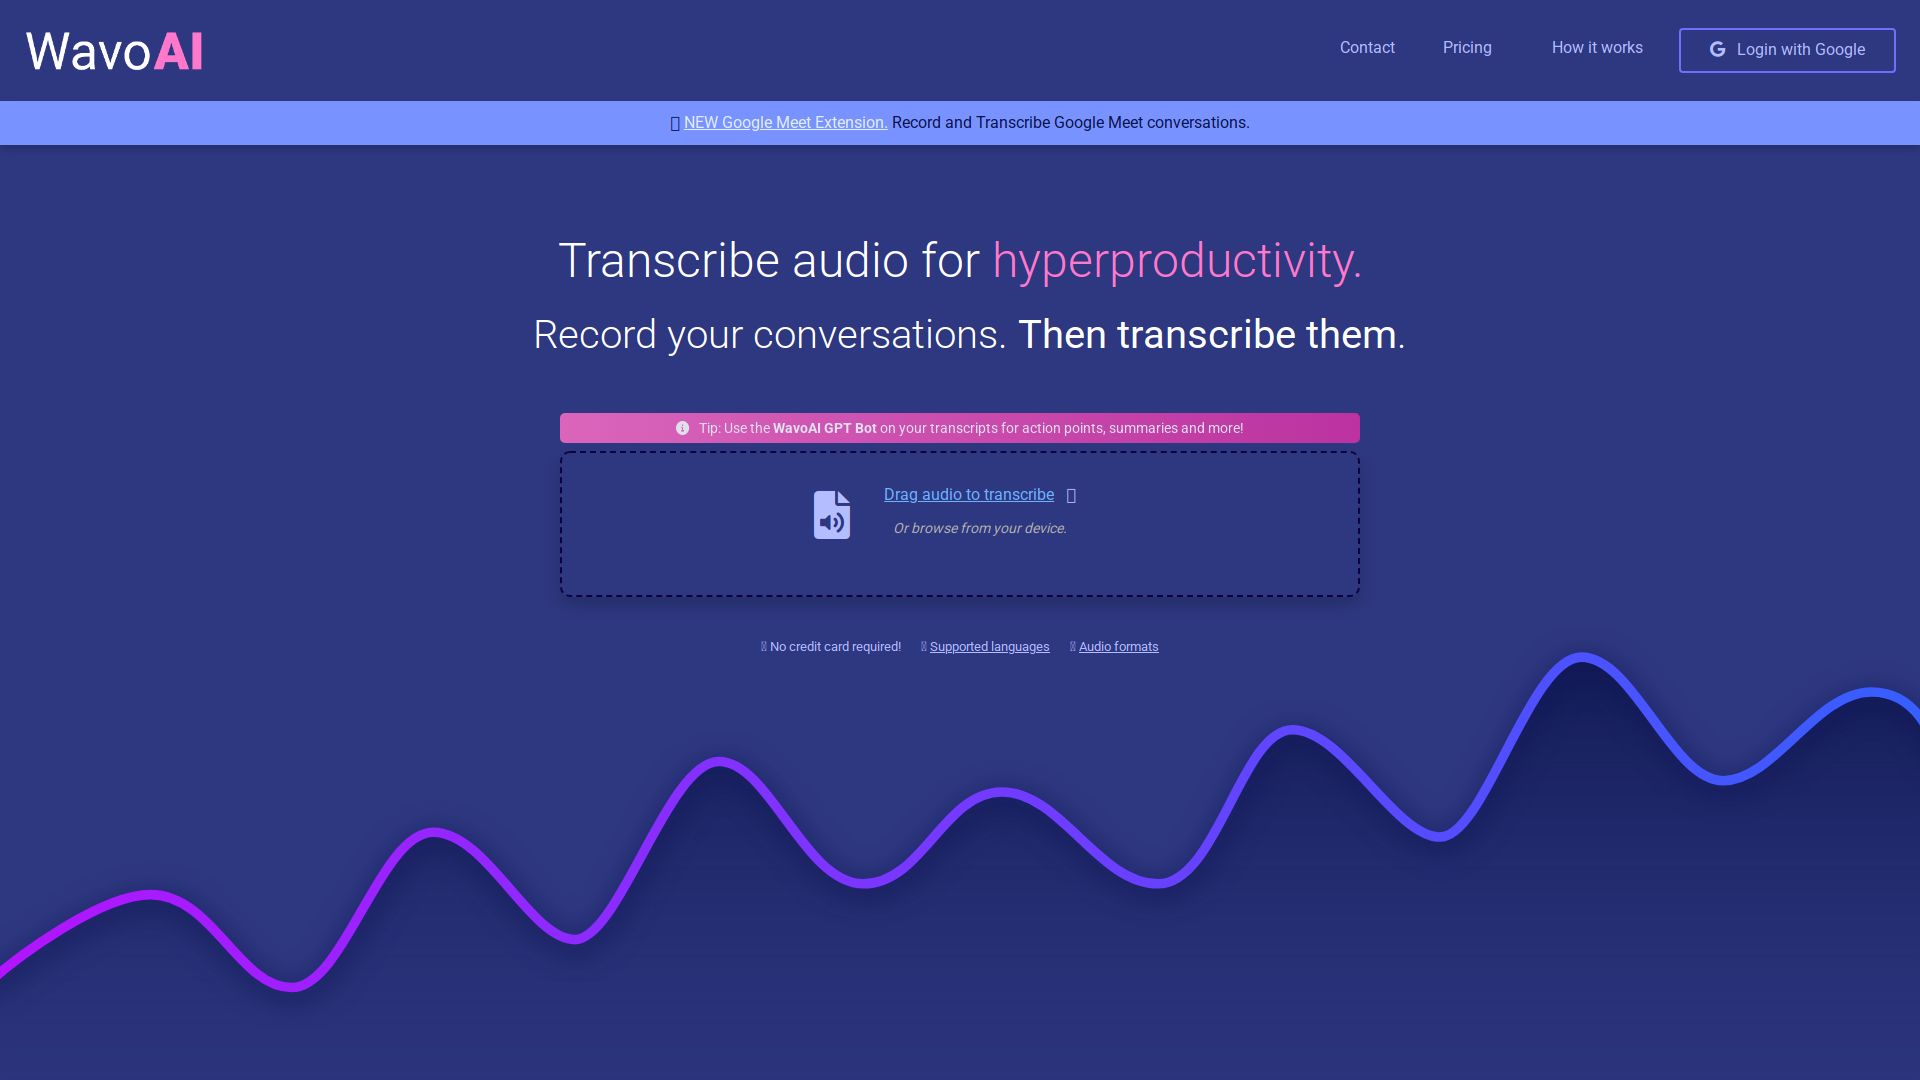Click 'Record and Transcribe Google Meet conversations.' text
This screenshot has width=1920, height=1080.
[1071, 123]
